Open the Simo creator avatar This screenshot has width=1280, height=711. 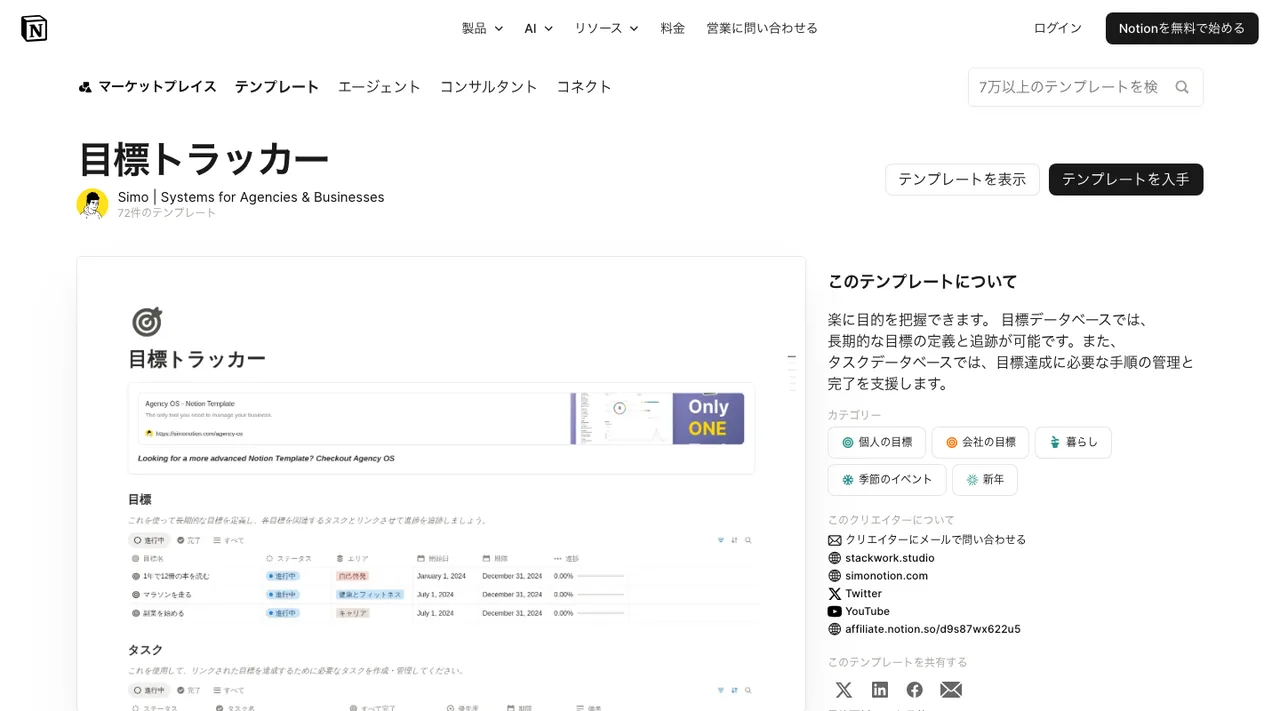93,204
